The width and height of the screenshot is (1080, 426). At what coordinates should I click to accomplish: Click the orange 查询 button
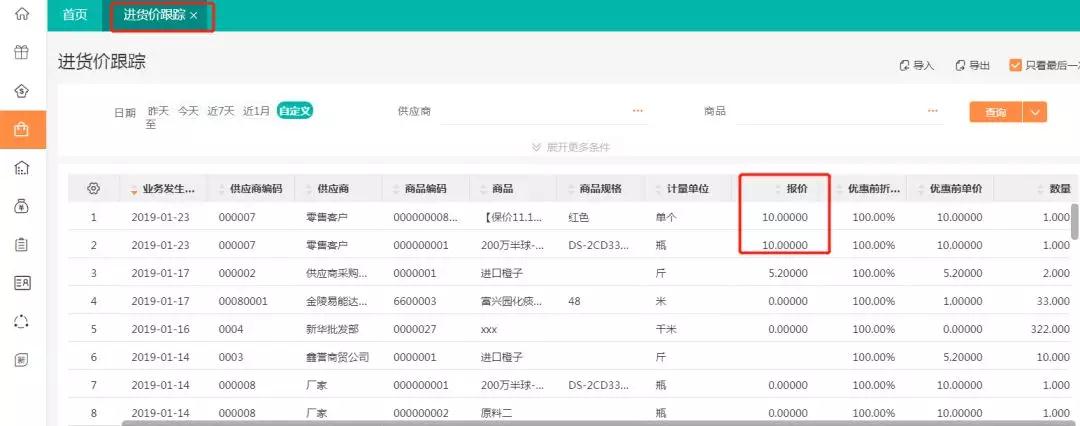[995, 112]
